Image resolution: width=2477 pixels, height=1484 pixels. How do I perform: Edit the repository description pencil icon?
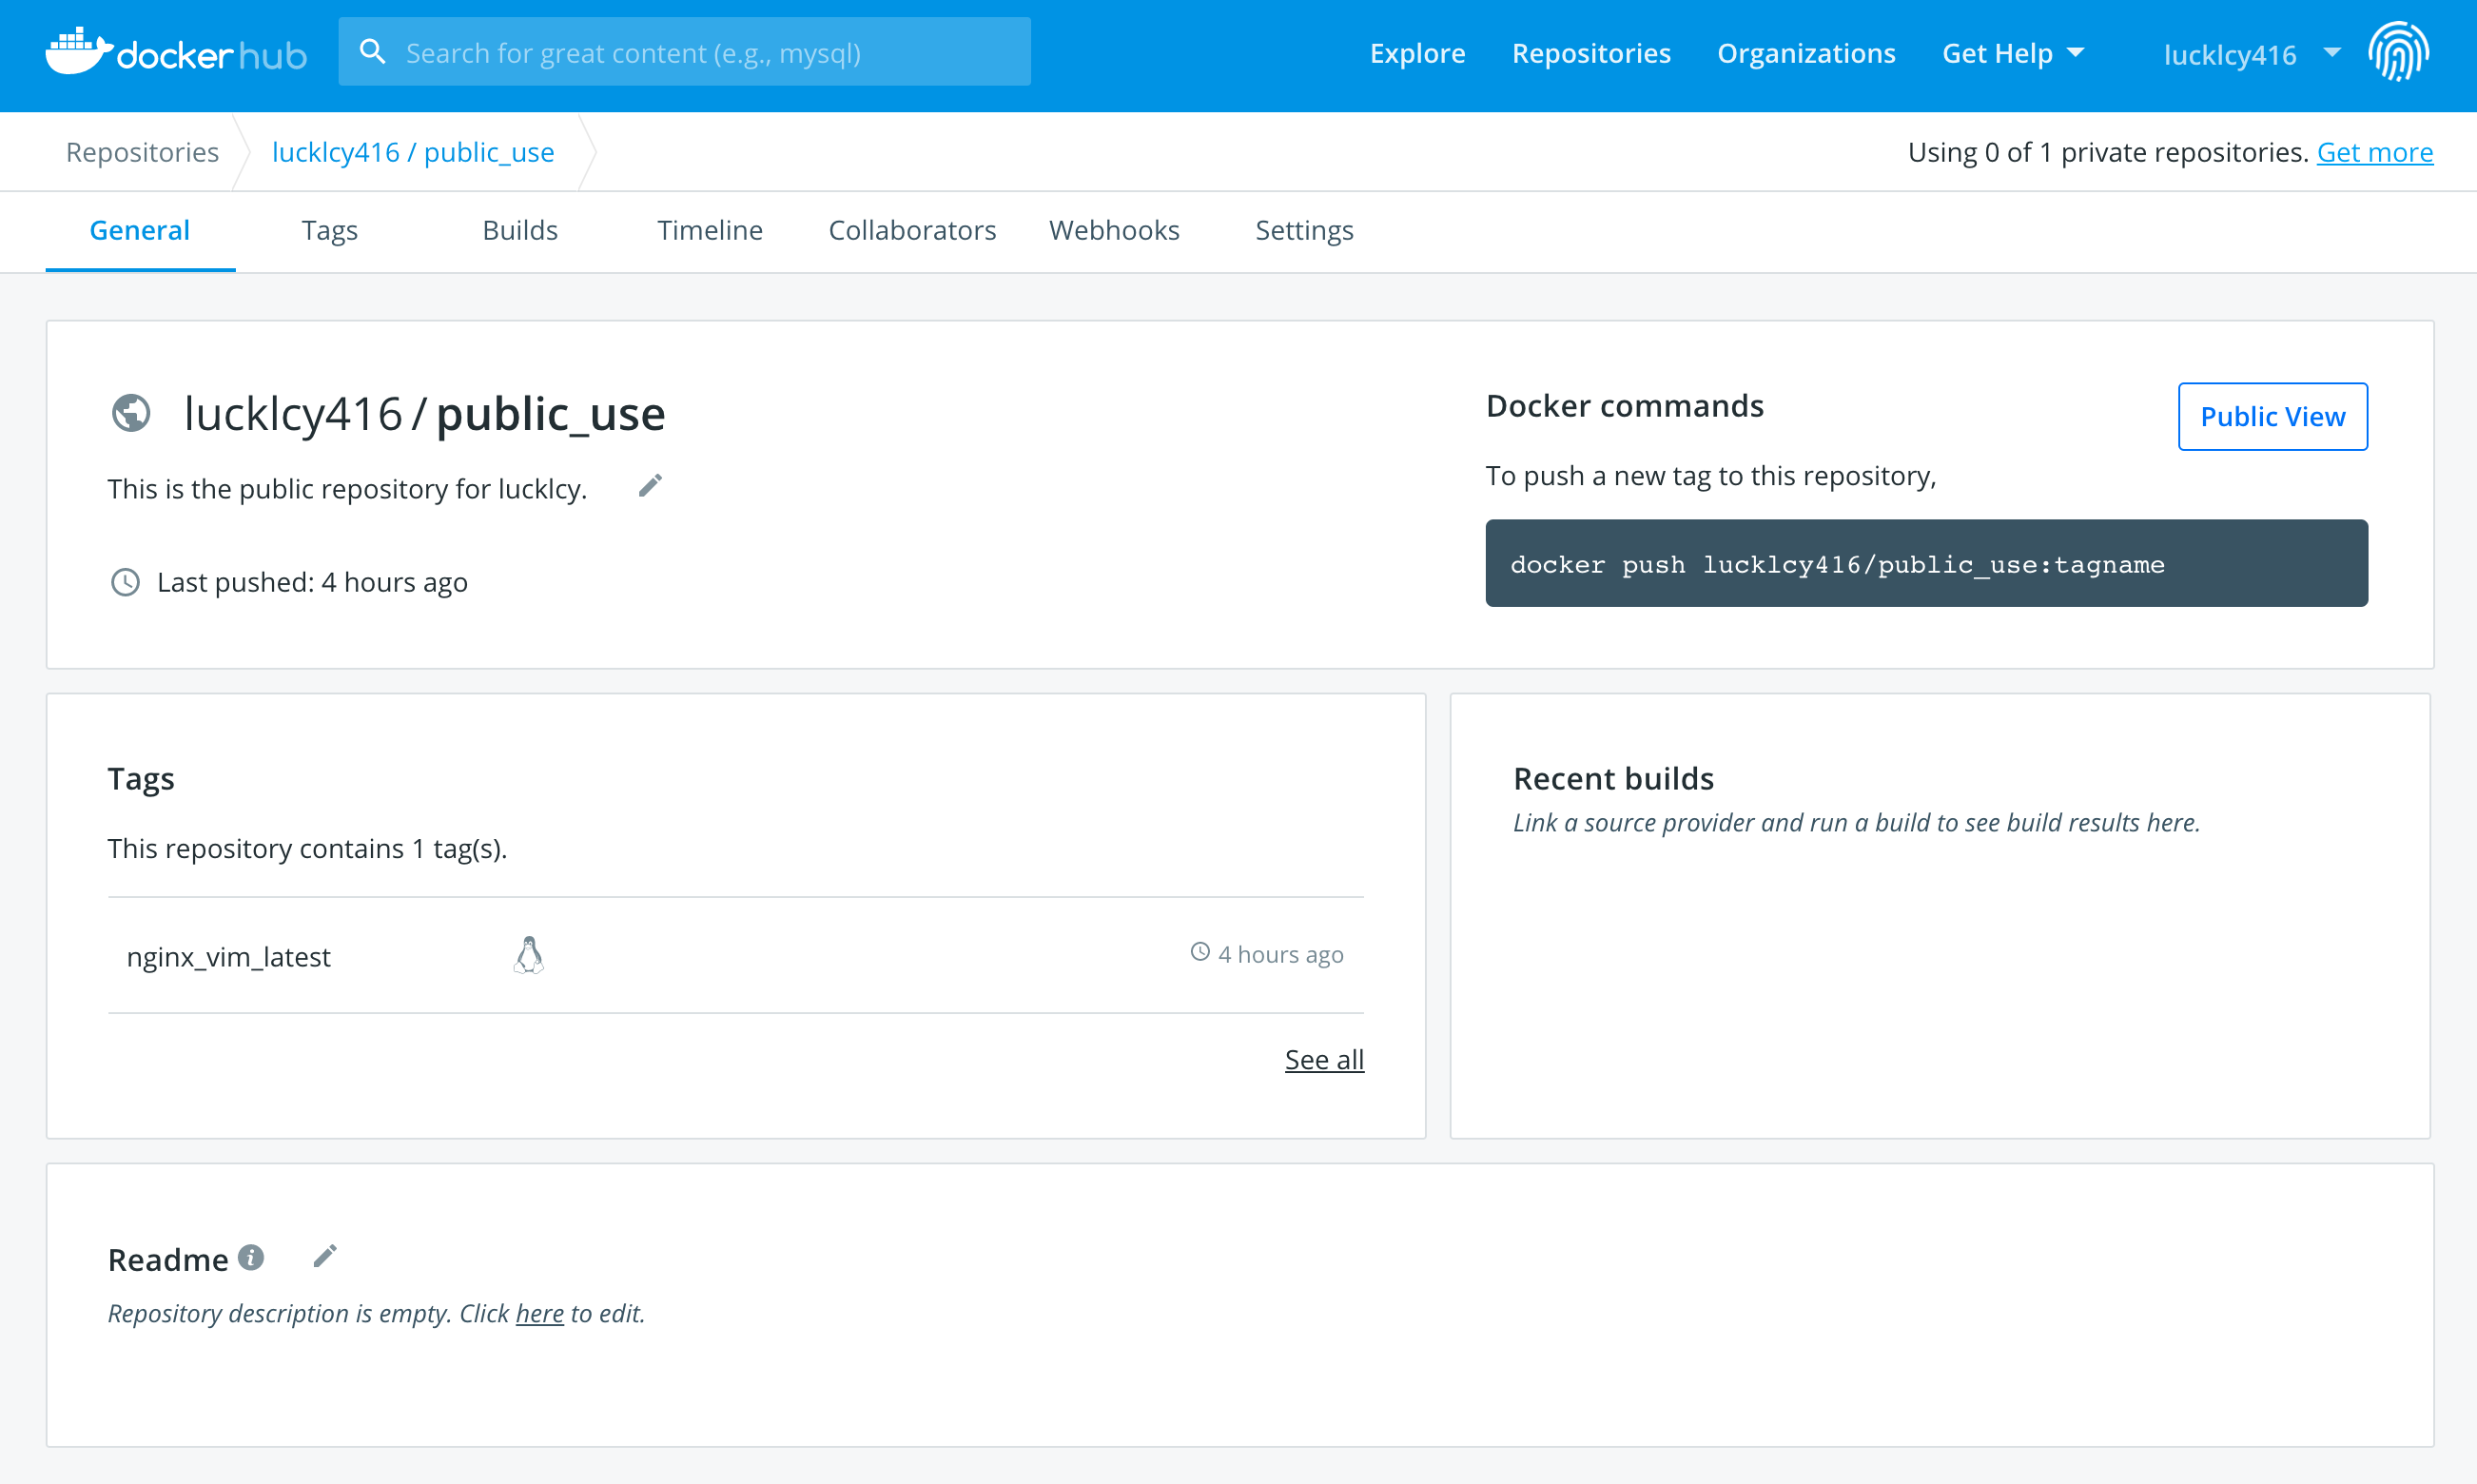(x=650, y=486)
